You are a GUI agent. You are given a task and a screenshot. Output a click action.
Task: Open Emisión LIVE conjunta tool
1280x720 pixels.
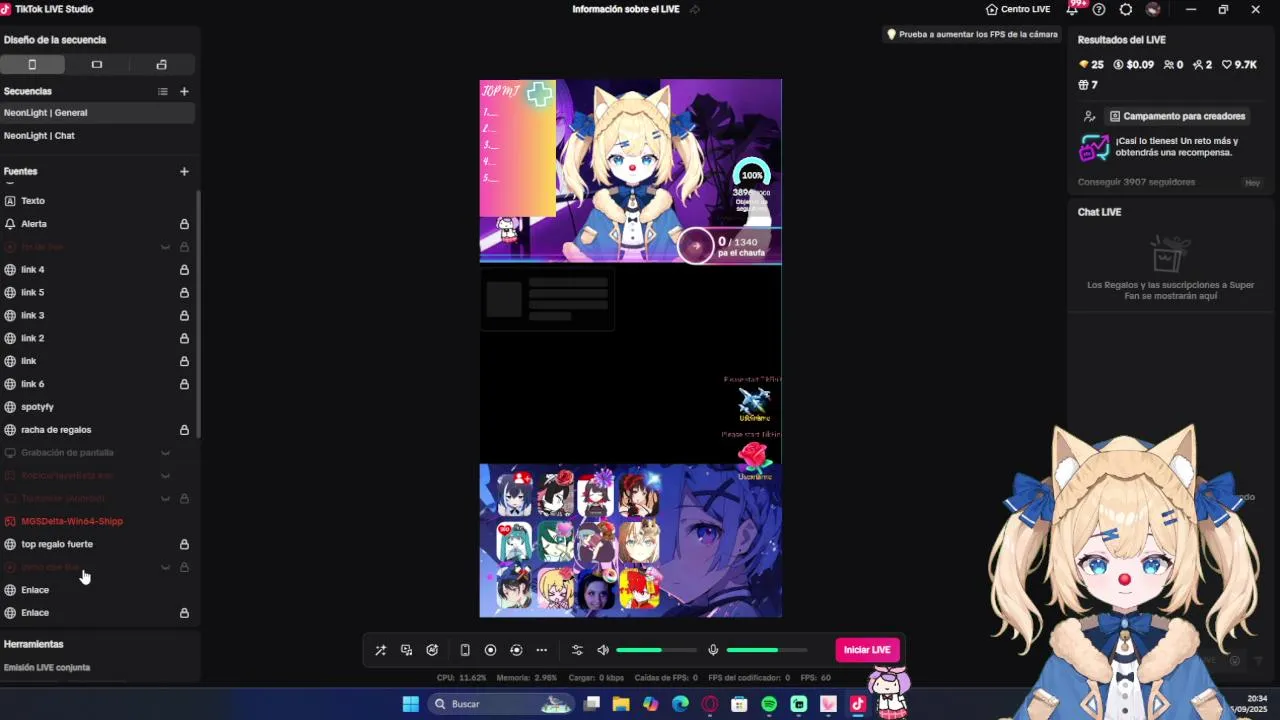click(x=47, y=667)
